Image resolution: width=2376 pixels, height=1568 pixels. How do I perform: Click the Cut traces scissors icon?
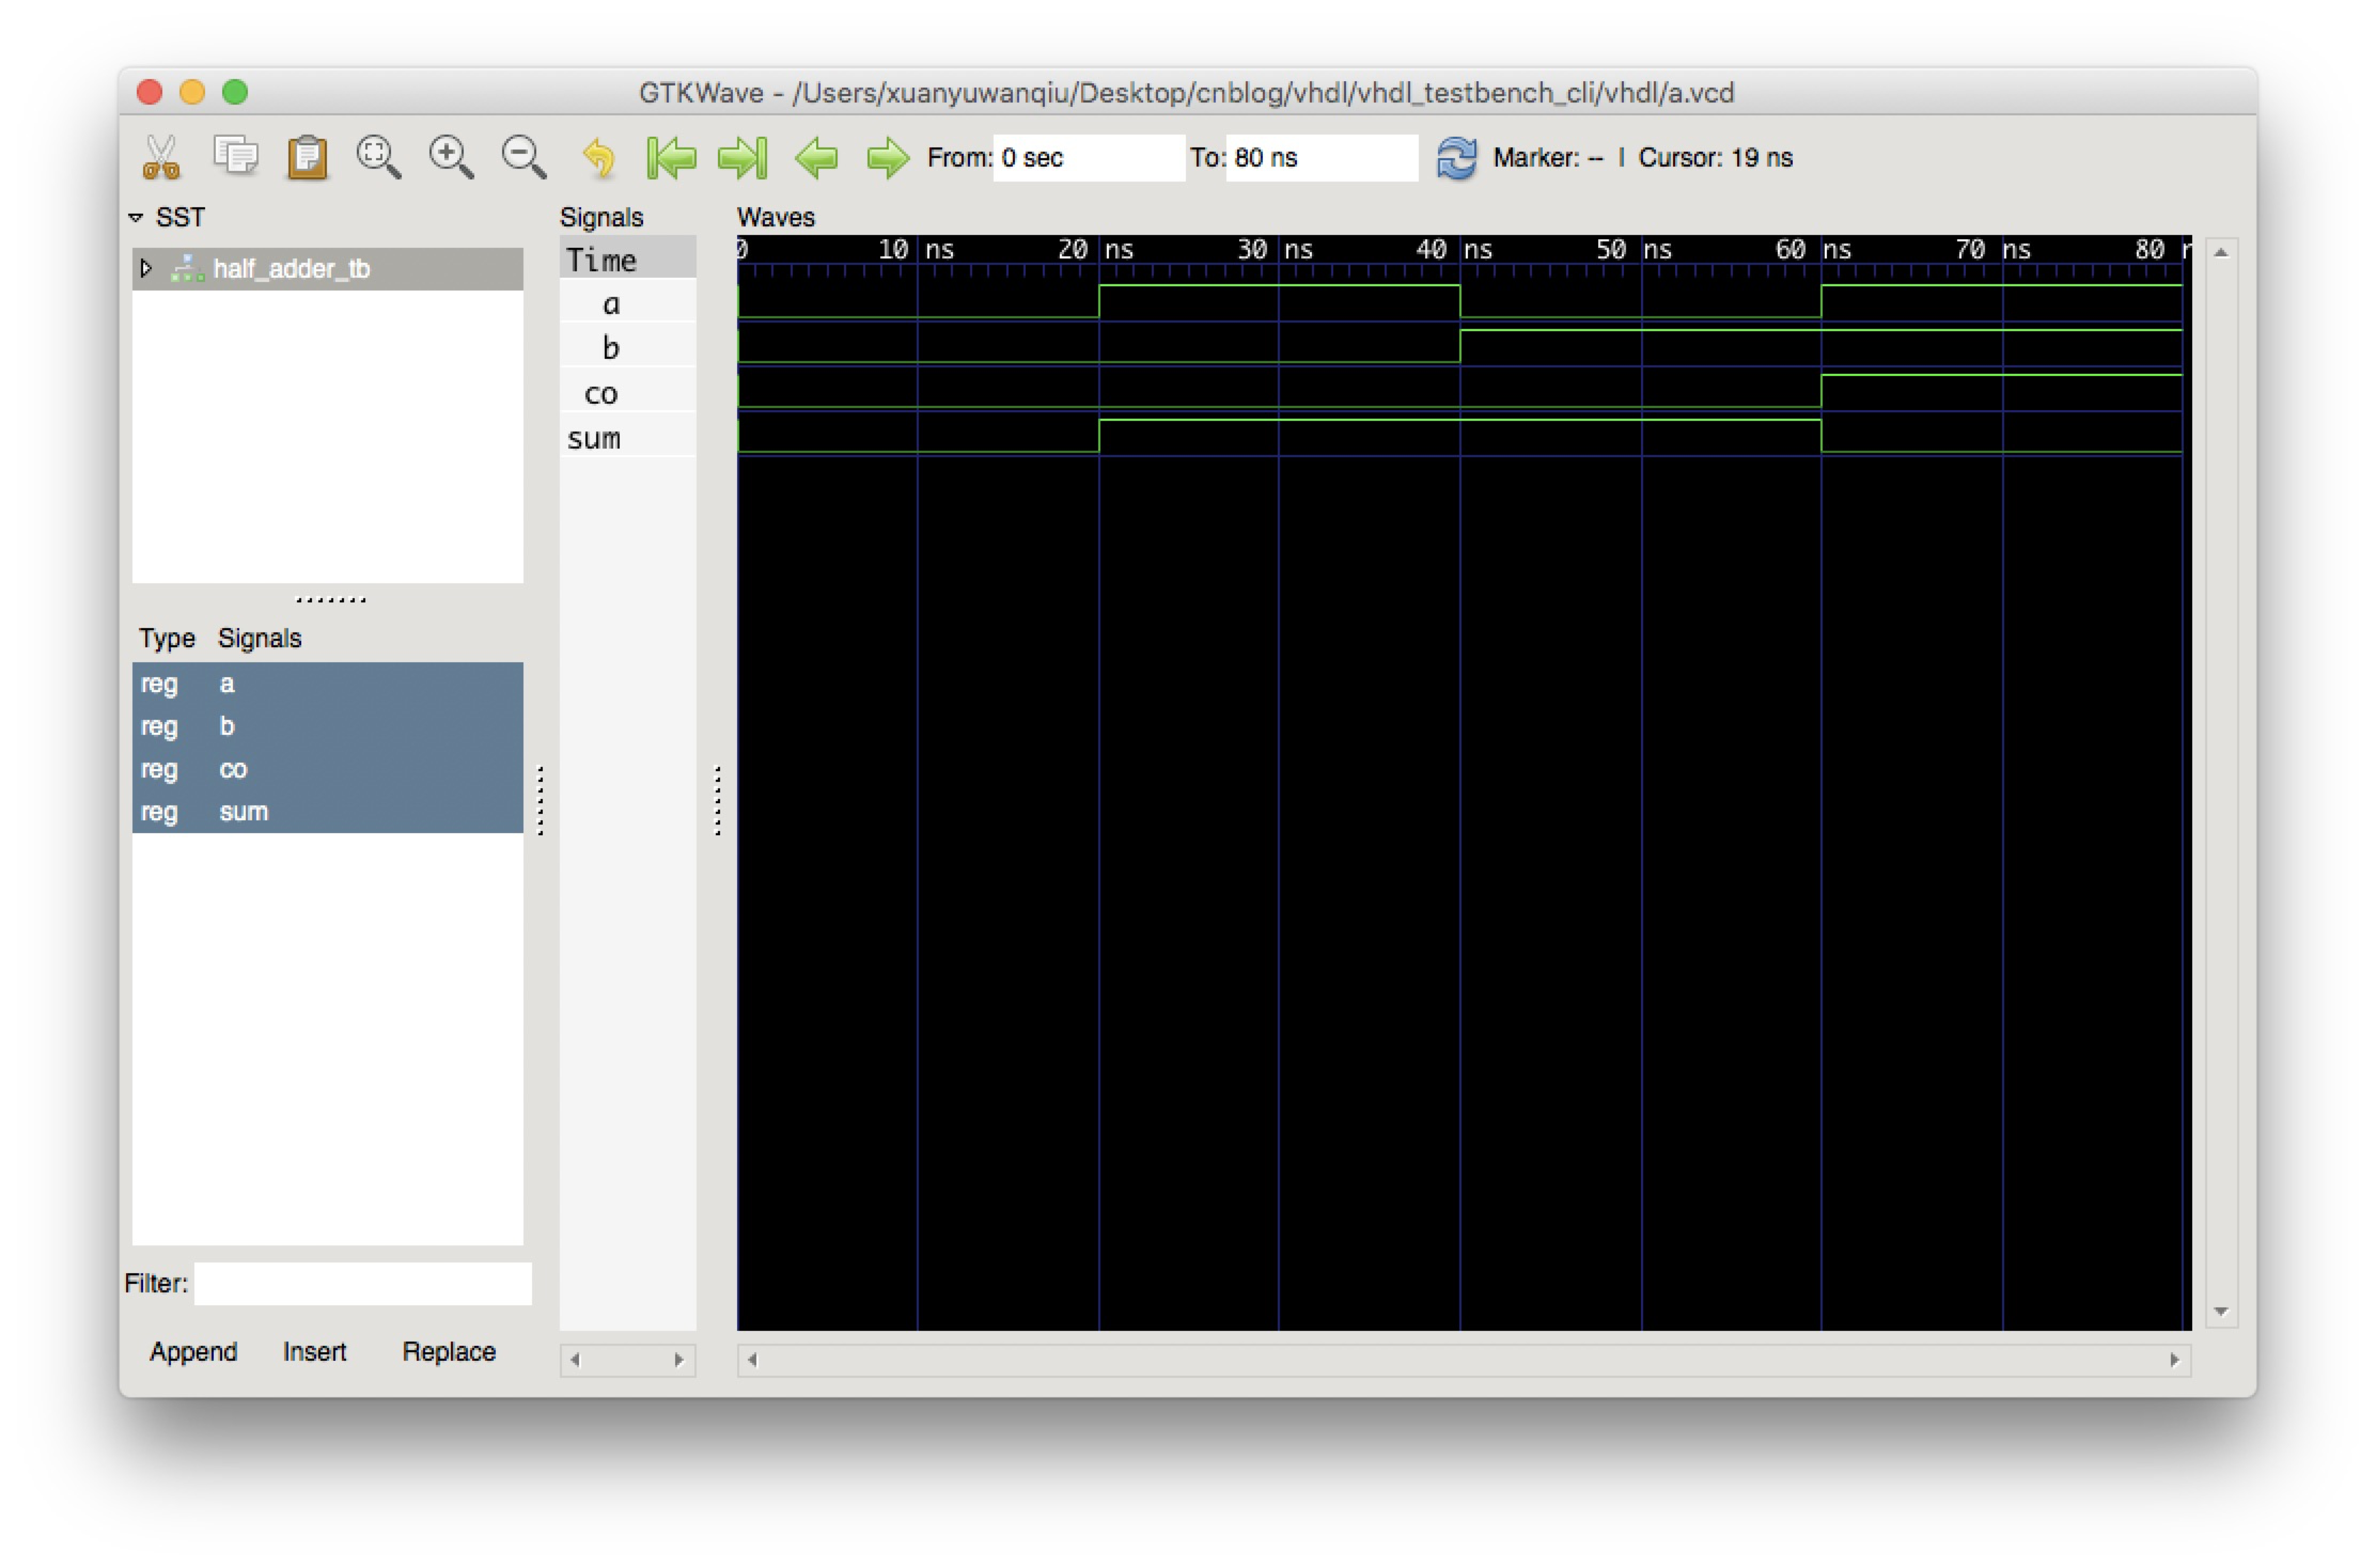coord(160,157)
